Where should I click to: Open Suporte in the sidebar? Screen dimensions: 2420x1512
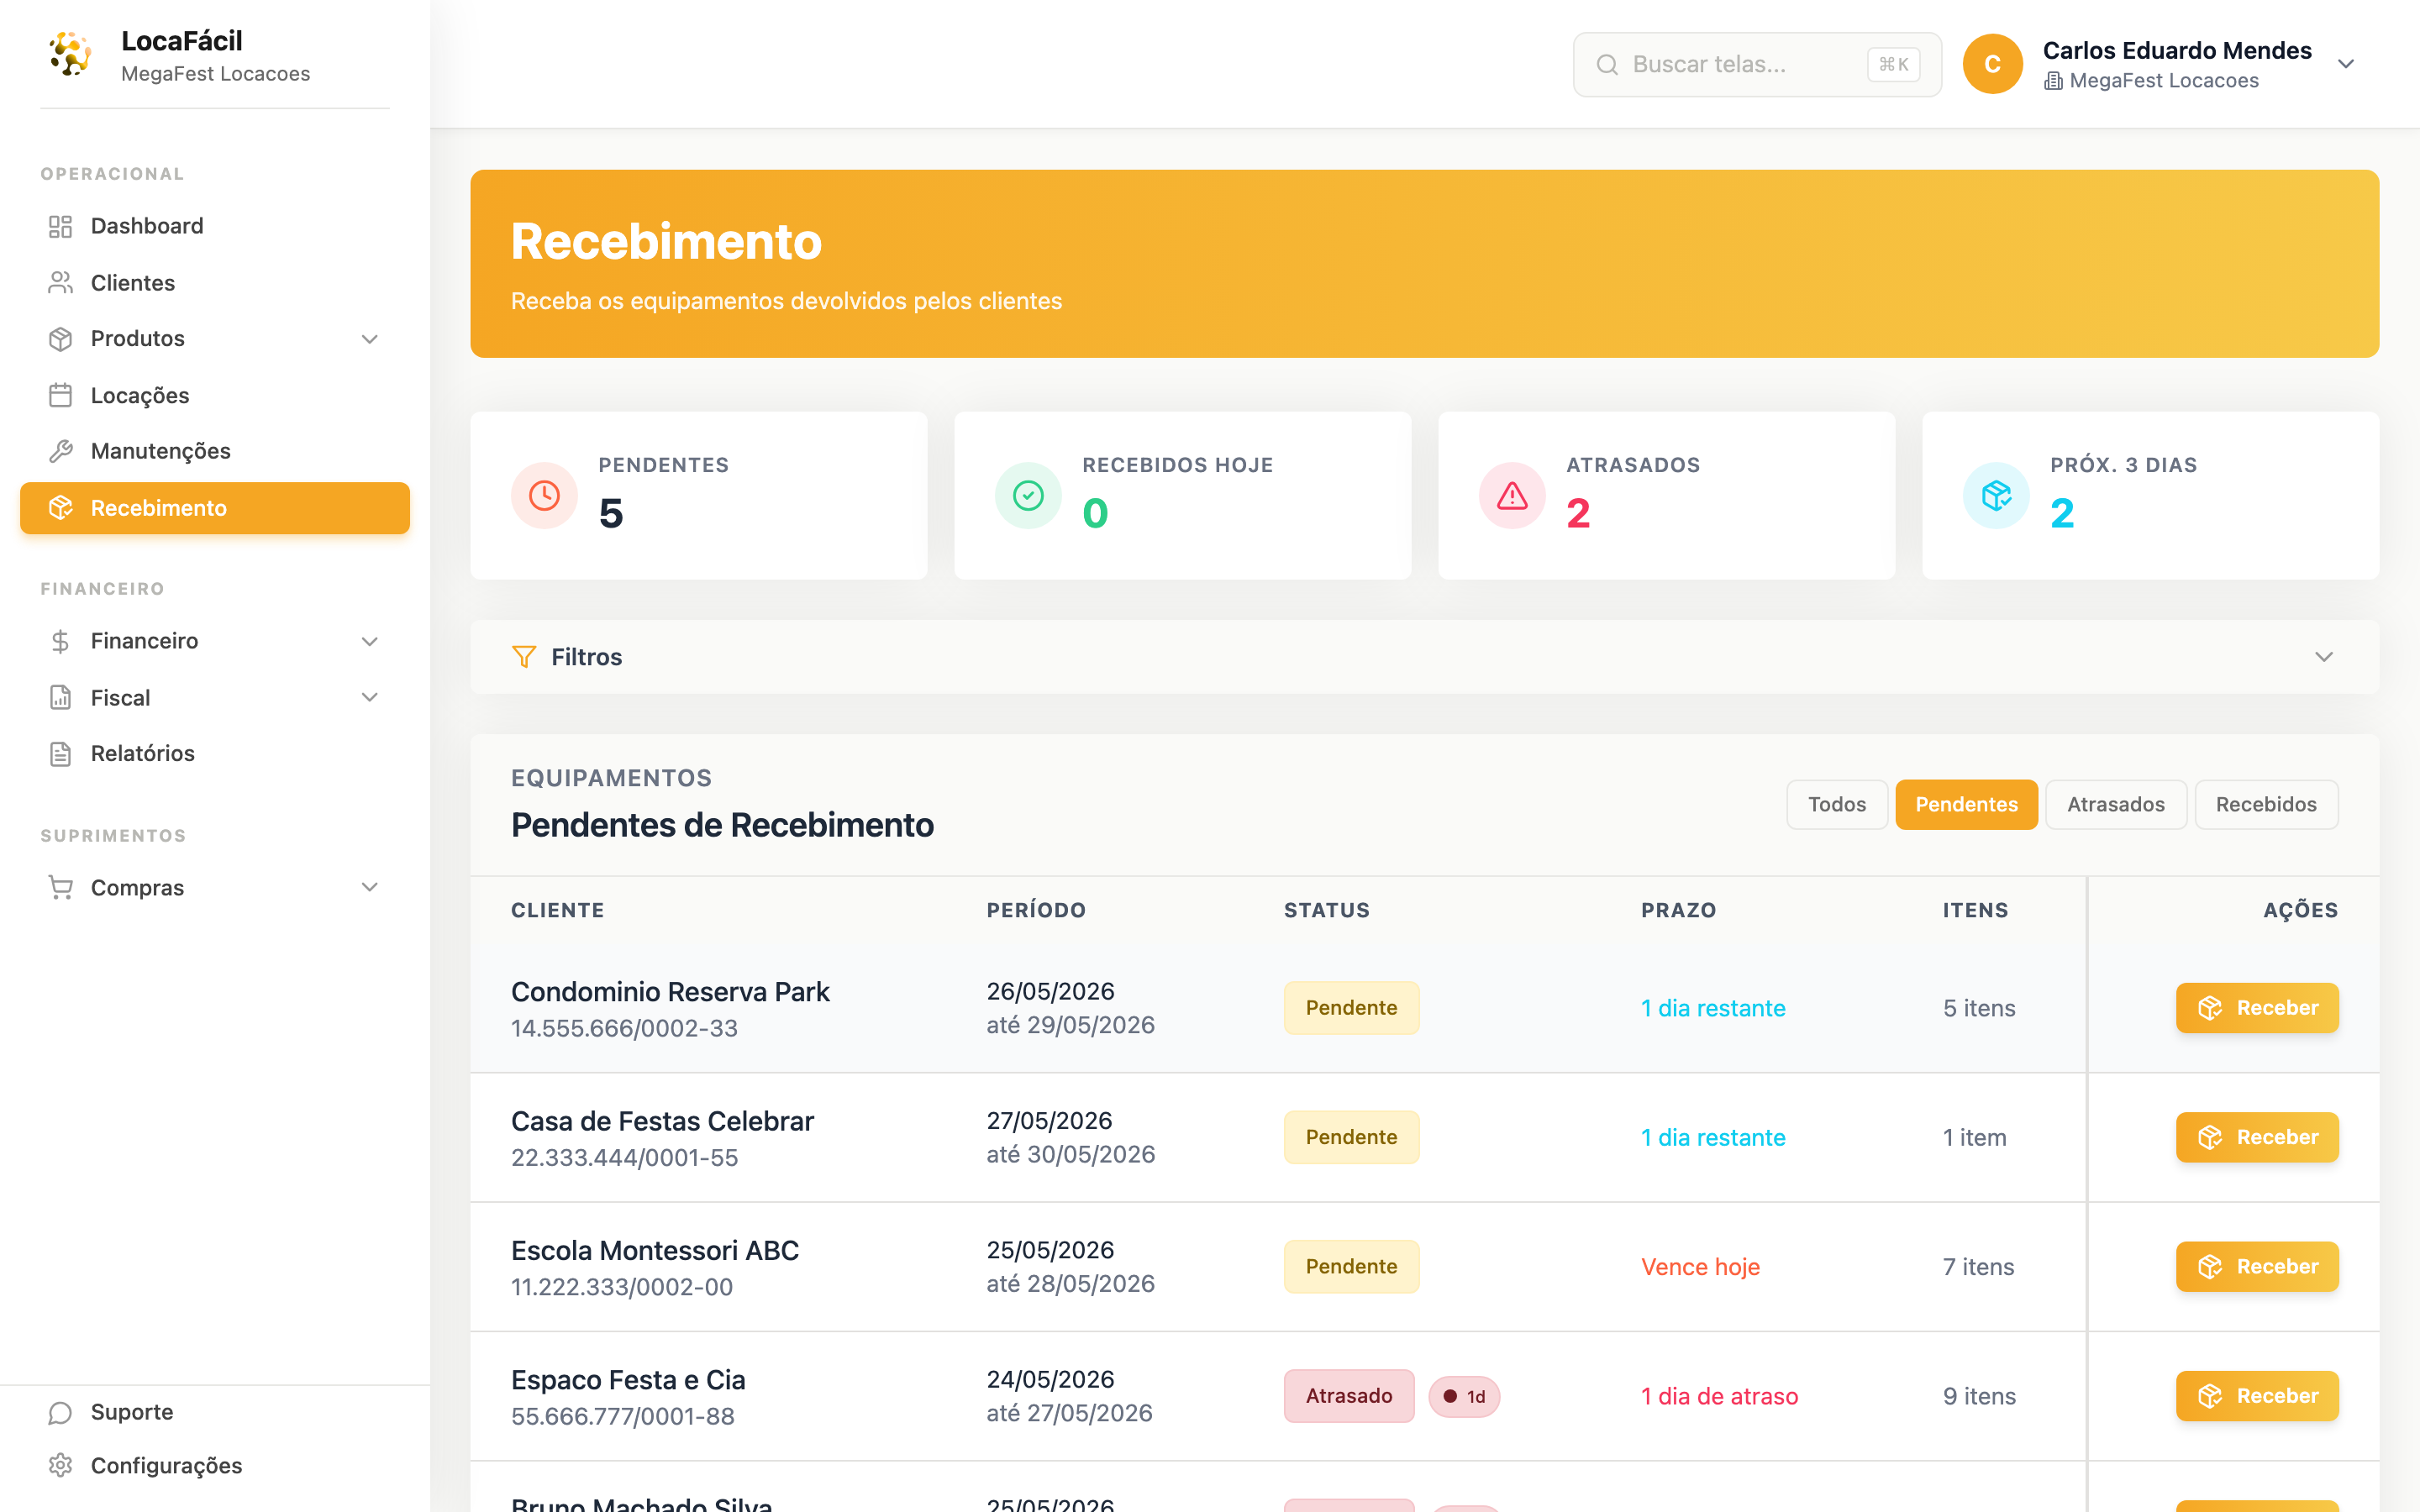point(215,1412)
